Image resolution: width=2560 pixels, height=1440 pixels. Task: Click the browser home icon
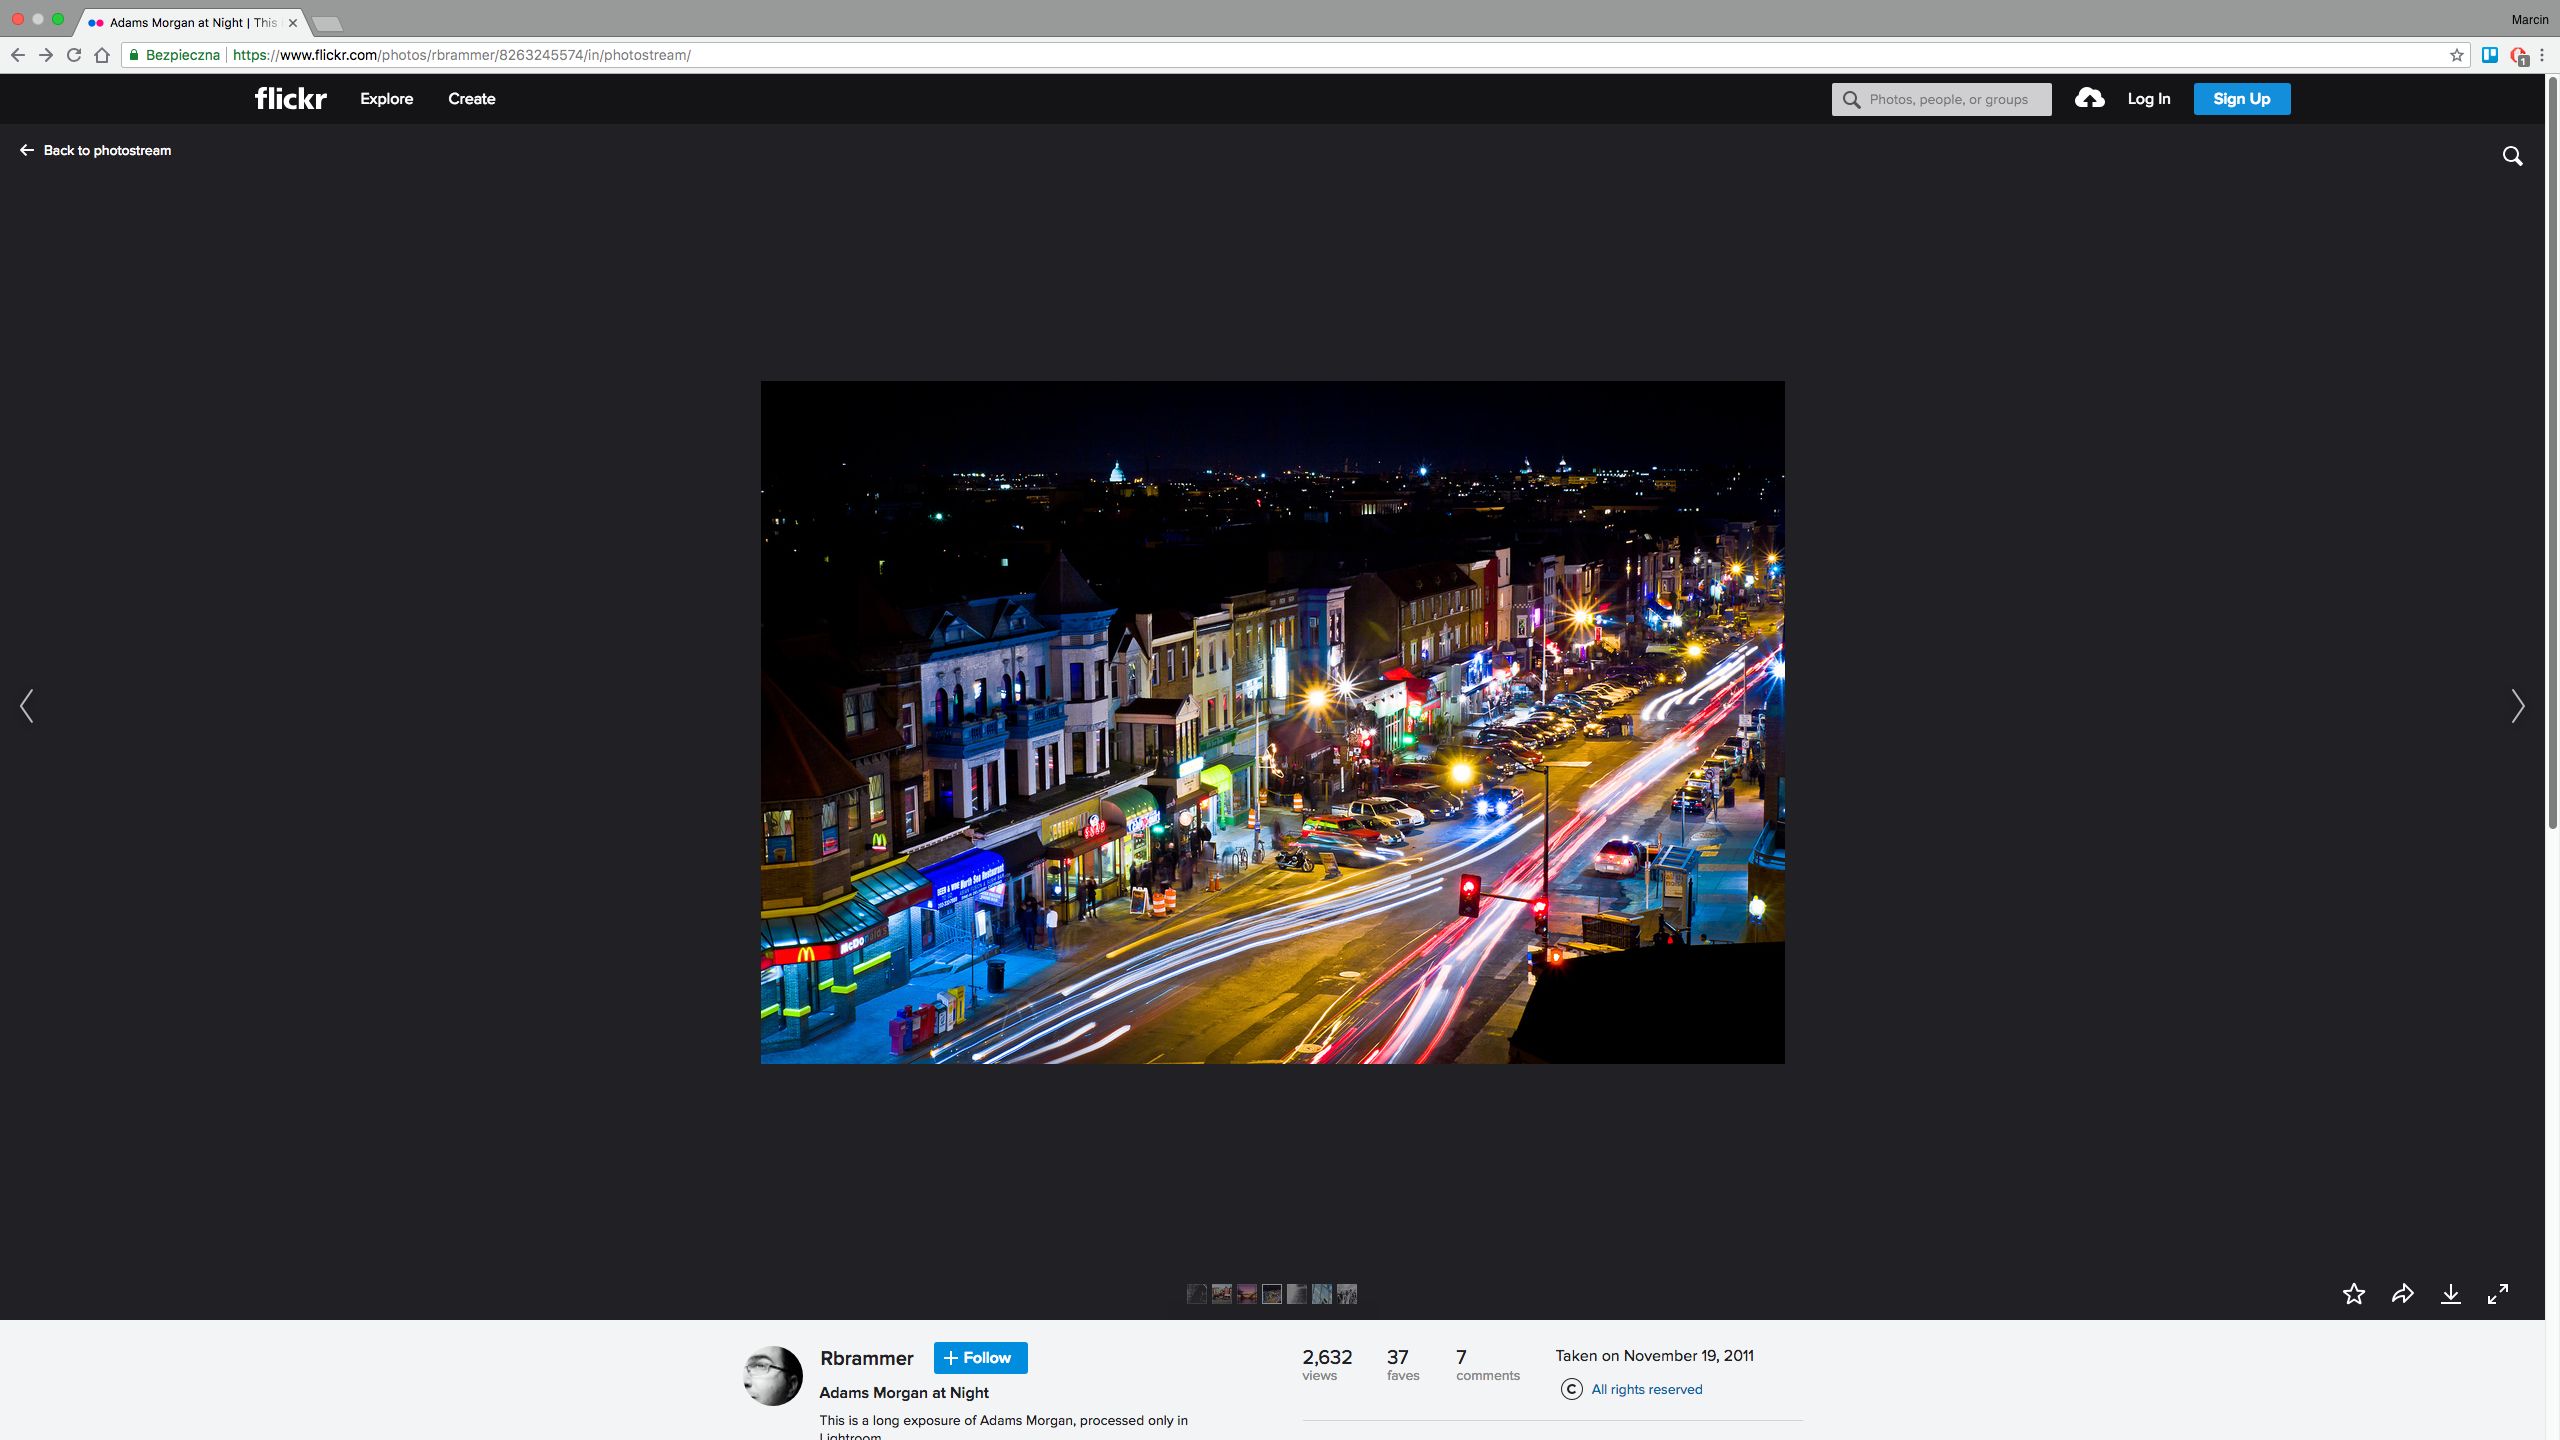101,55
